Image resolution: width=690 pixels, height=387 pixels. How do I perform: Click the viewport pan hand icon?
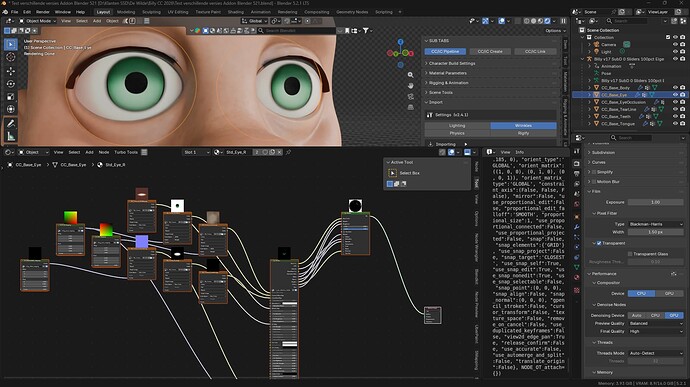pos(410,85)
